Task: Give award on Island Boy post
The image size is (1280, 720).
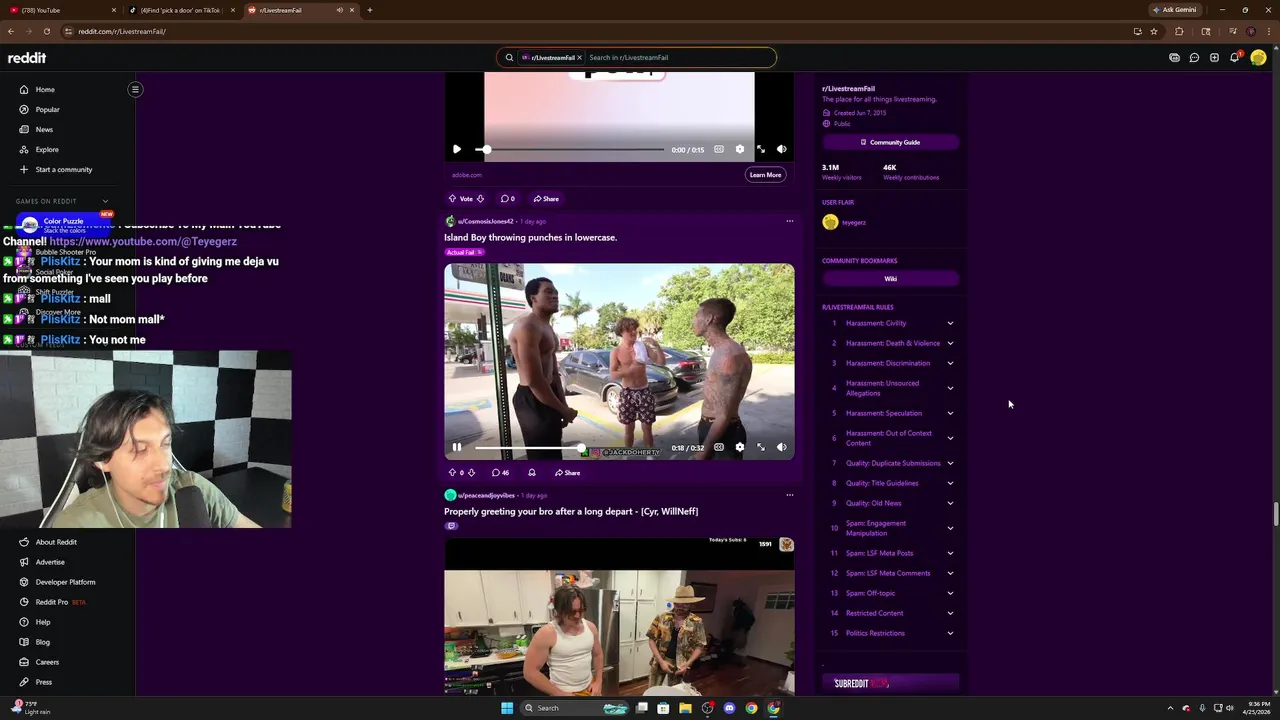Action: click(x=532, y=473)
